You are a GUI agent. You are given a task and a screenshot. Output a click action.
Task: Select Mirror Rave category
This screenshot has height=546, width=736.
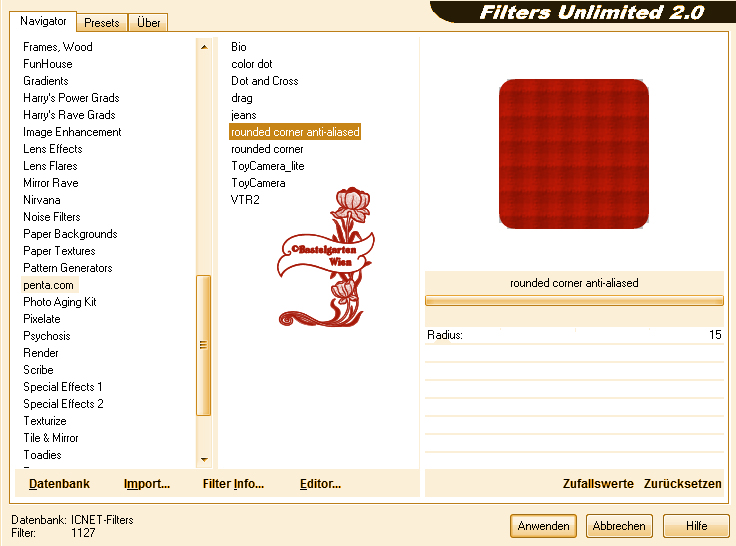51,183
